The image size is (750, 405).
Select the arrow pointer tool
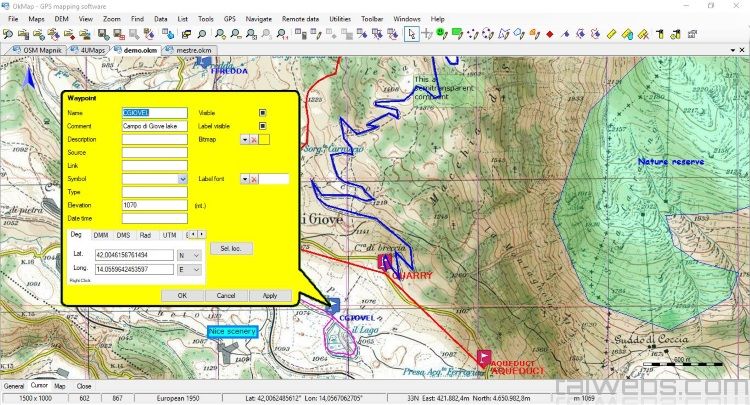click(x=411, y=33)
